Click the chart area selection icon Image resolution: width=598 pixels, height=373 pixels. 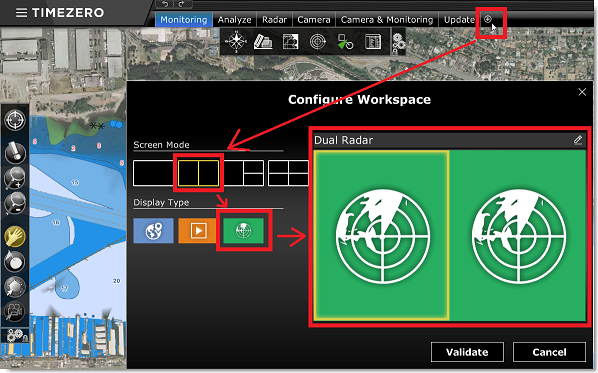click(x=290, y=42)
